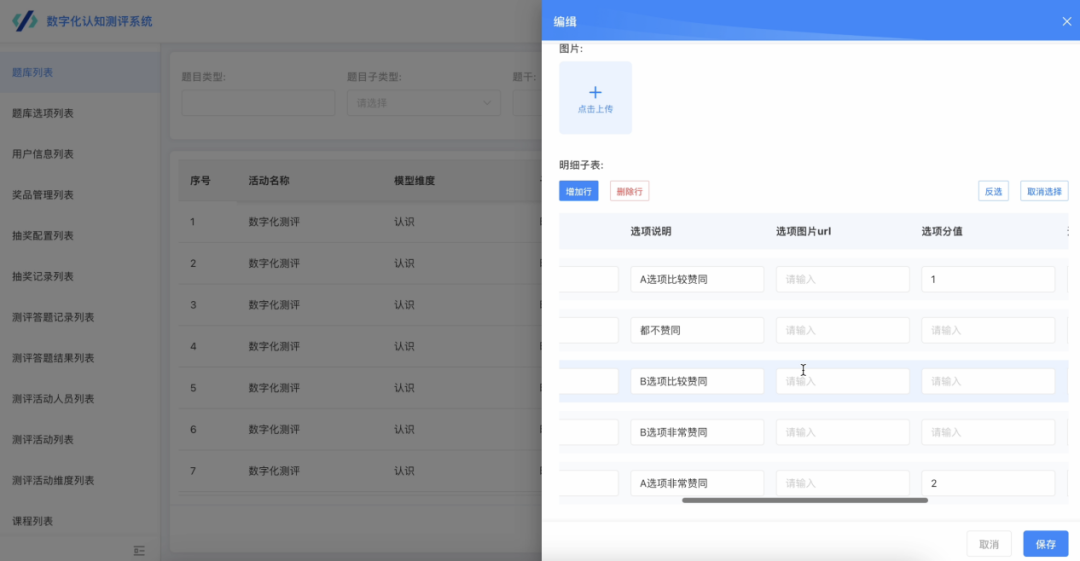Open 抽奖记录列表 menu item
The image size is (1080, 561).
coord(80,276)
